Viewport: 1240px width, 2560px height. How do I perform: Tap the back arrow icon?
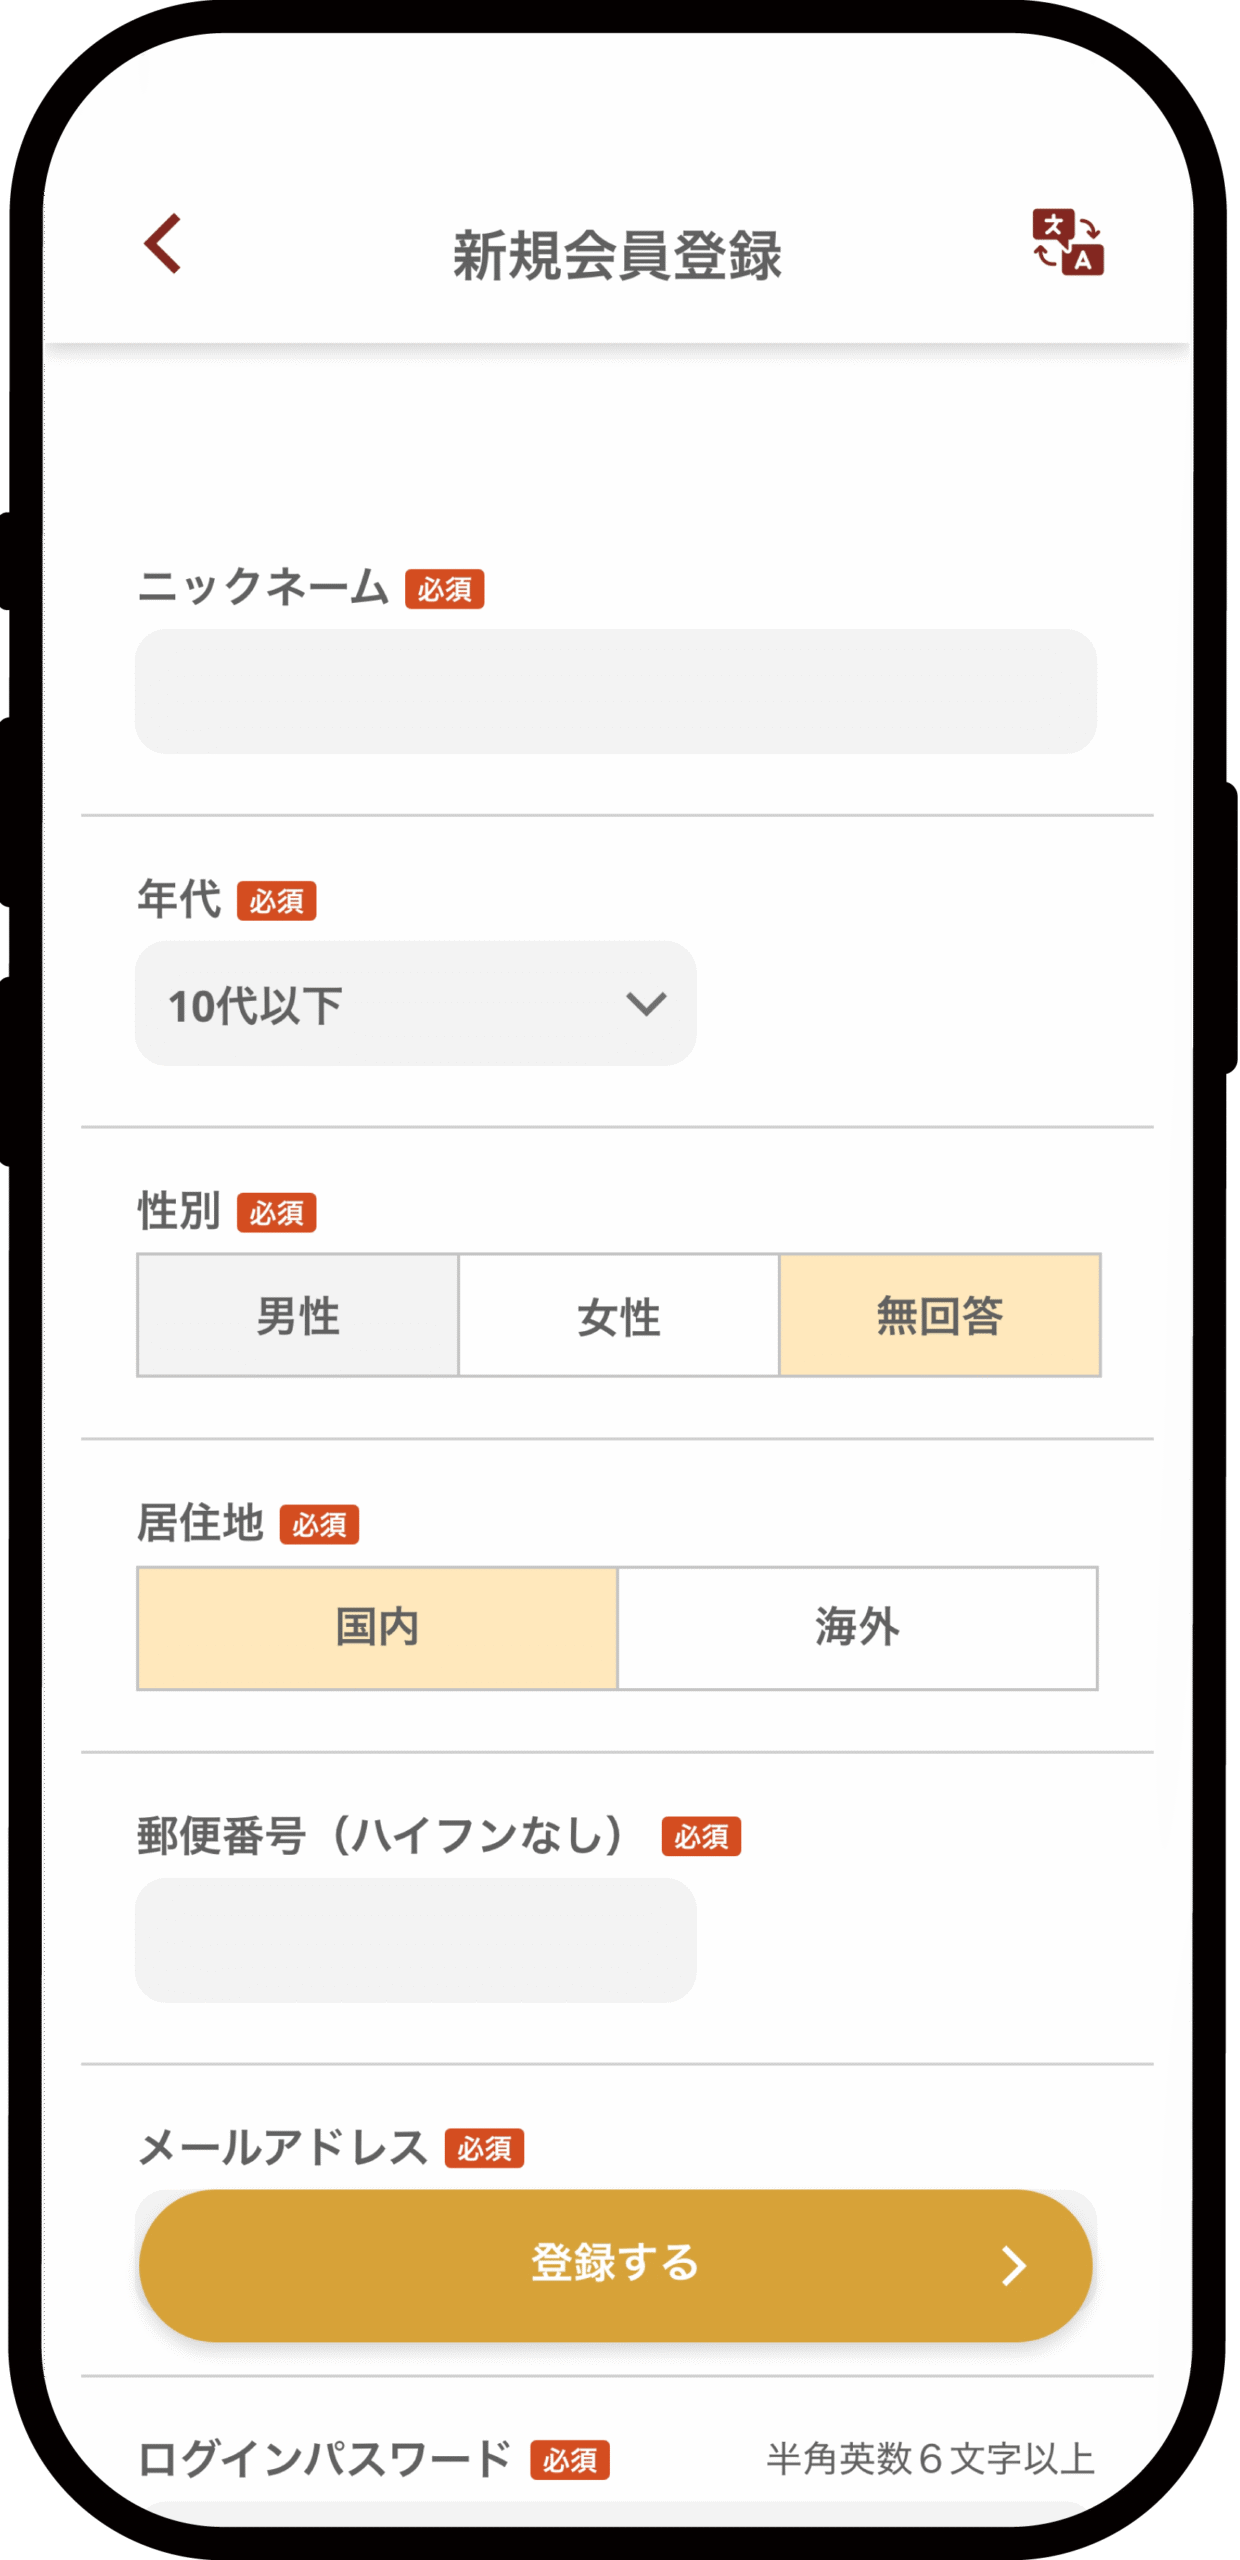pos(163,243)
